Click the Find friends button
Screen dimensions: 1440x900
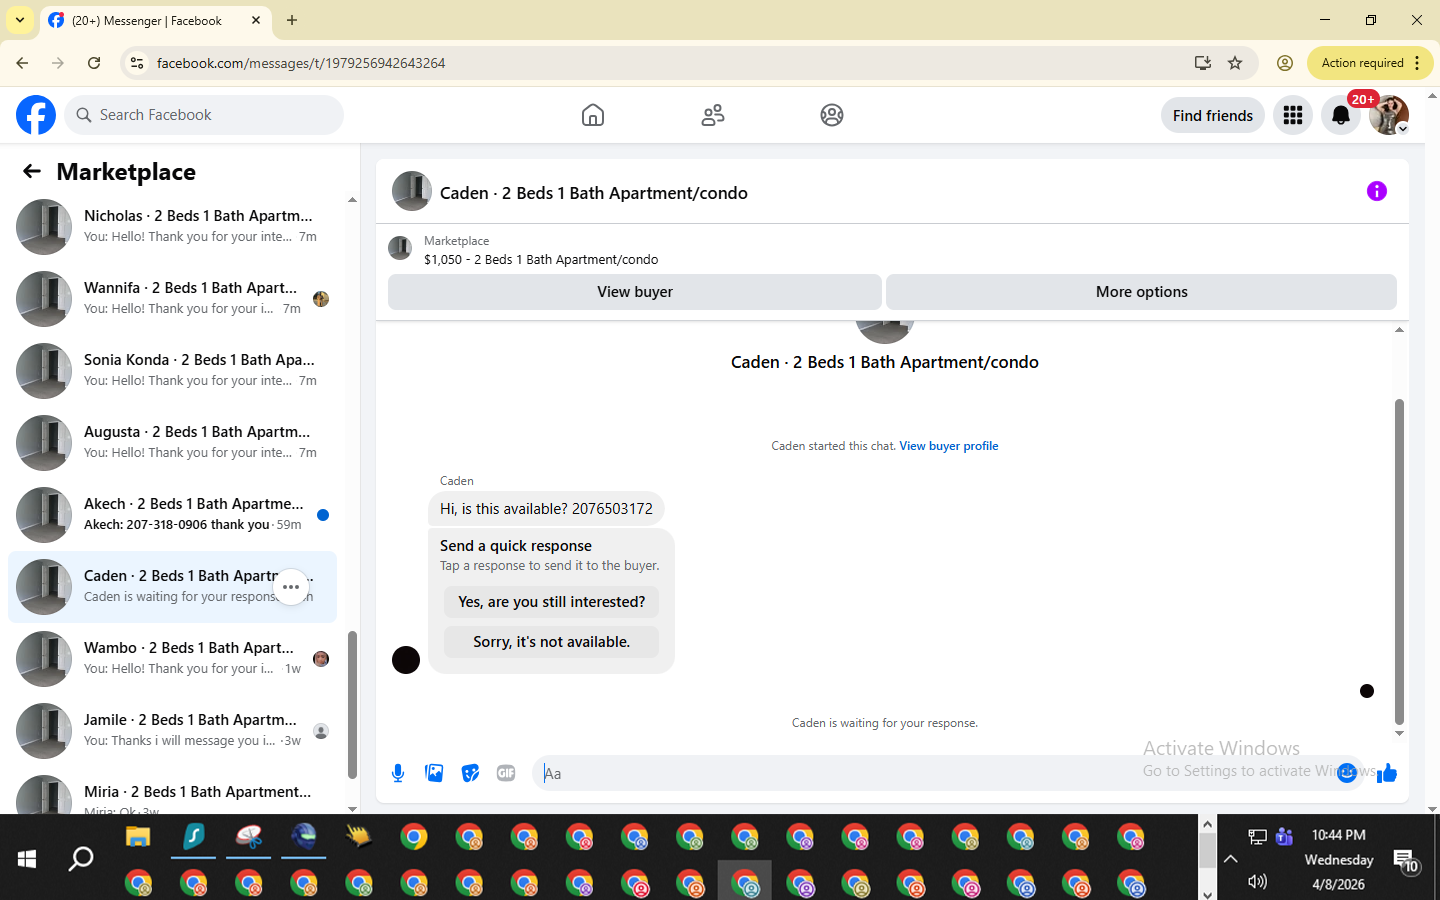pos(1213,115)
